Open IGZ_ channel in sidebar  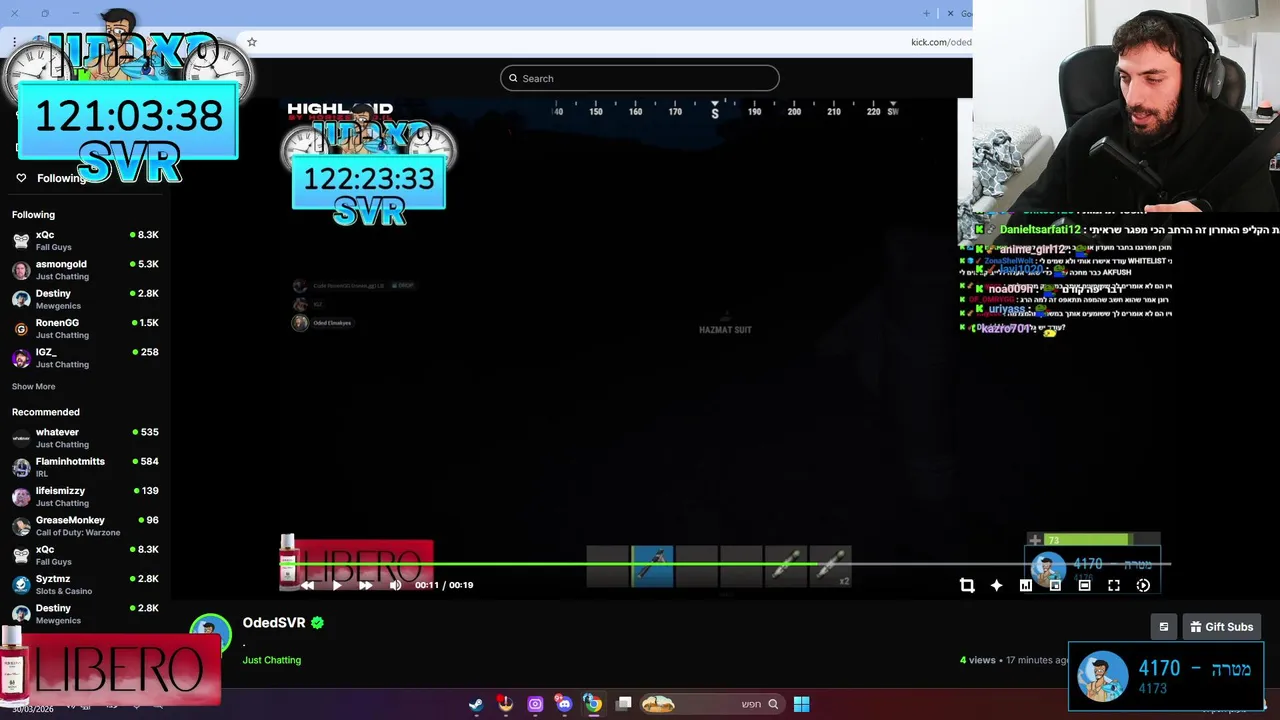tap(85, 357)
